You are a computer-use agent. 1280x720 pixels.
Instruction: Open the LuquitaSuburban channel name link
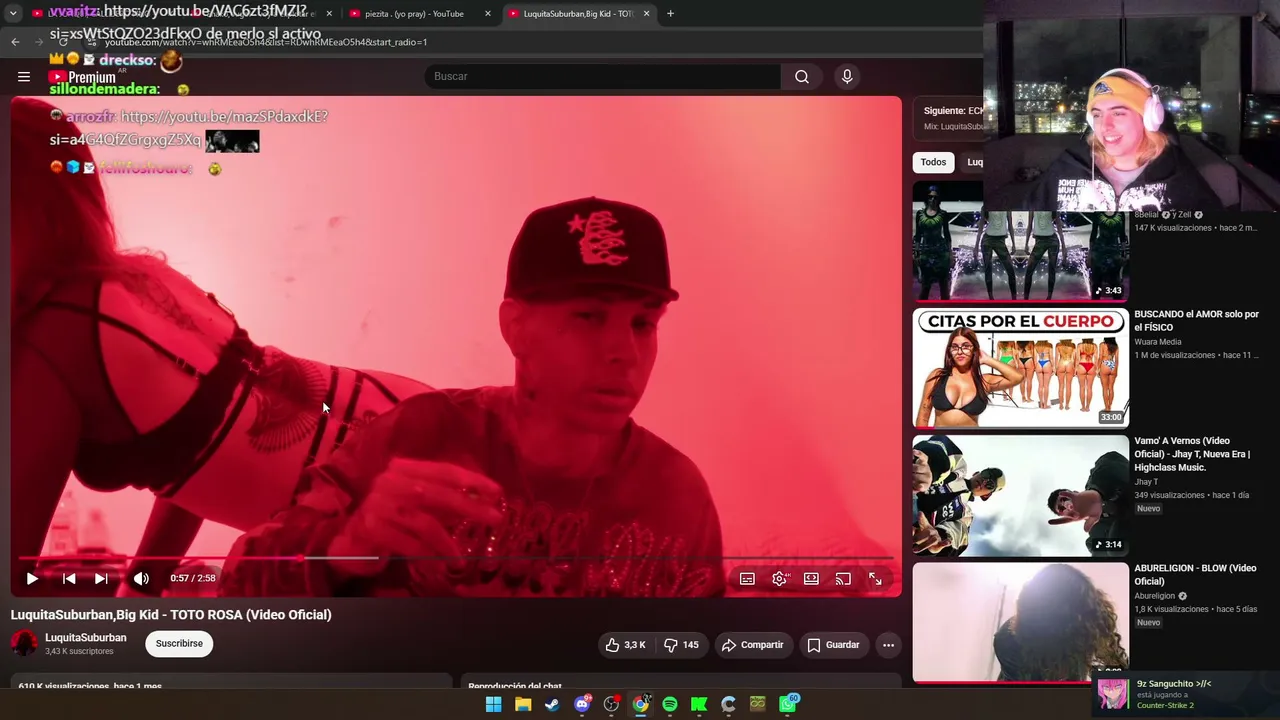click(86, 638)
